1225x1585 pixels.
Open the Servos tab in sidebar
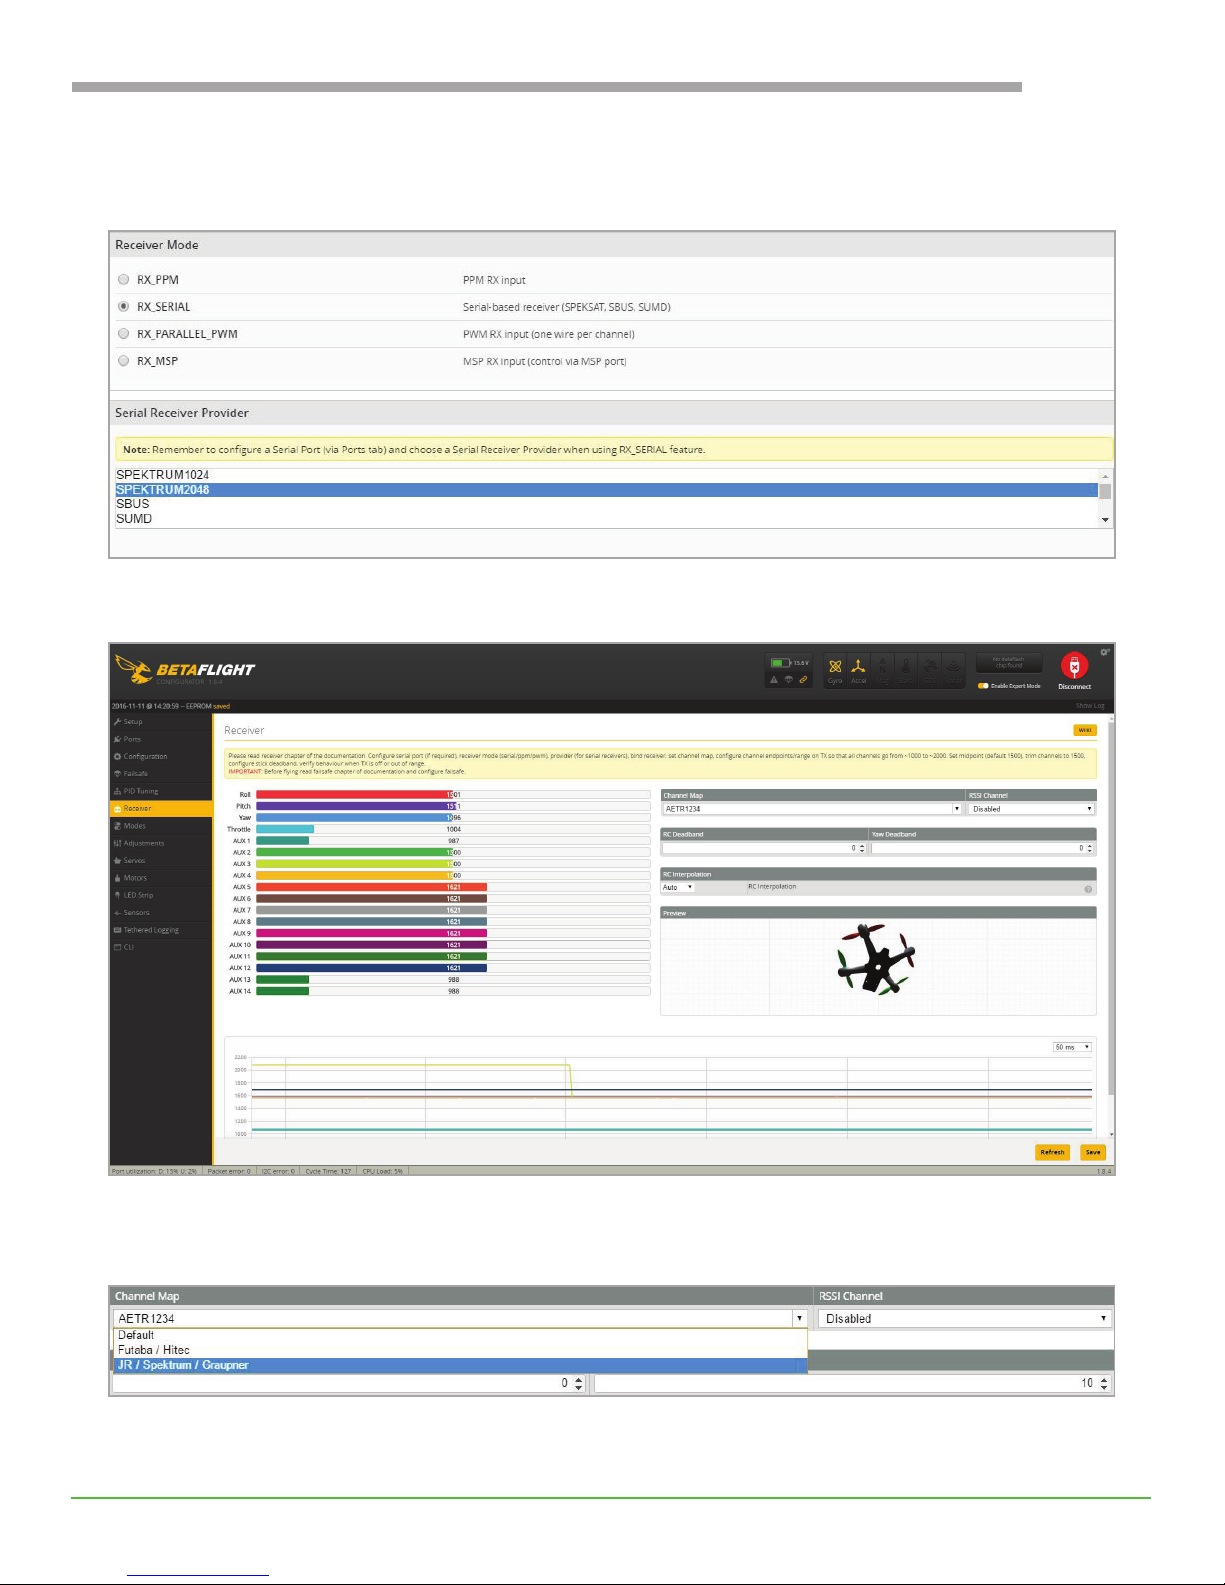click(x=160, y=860)
